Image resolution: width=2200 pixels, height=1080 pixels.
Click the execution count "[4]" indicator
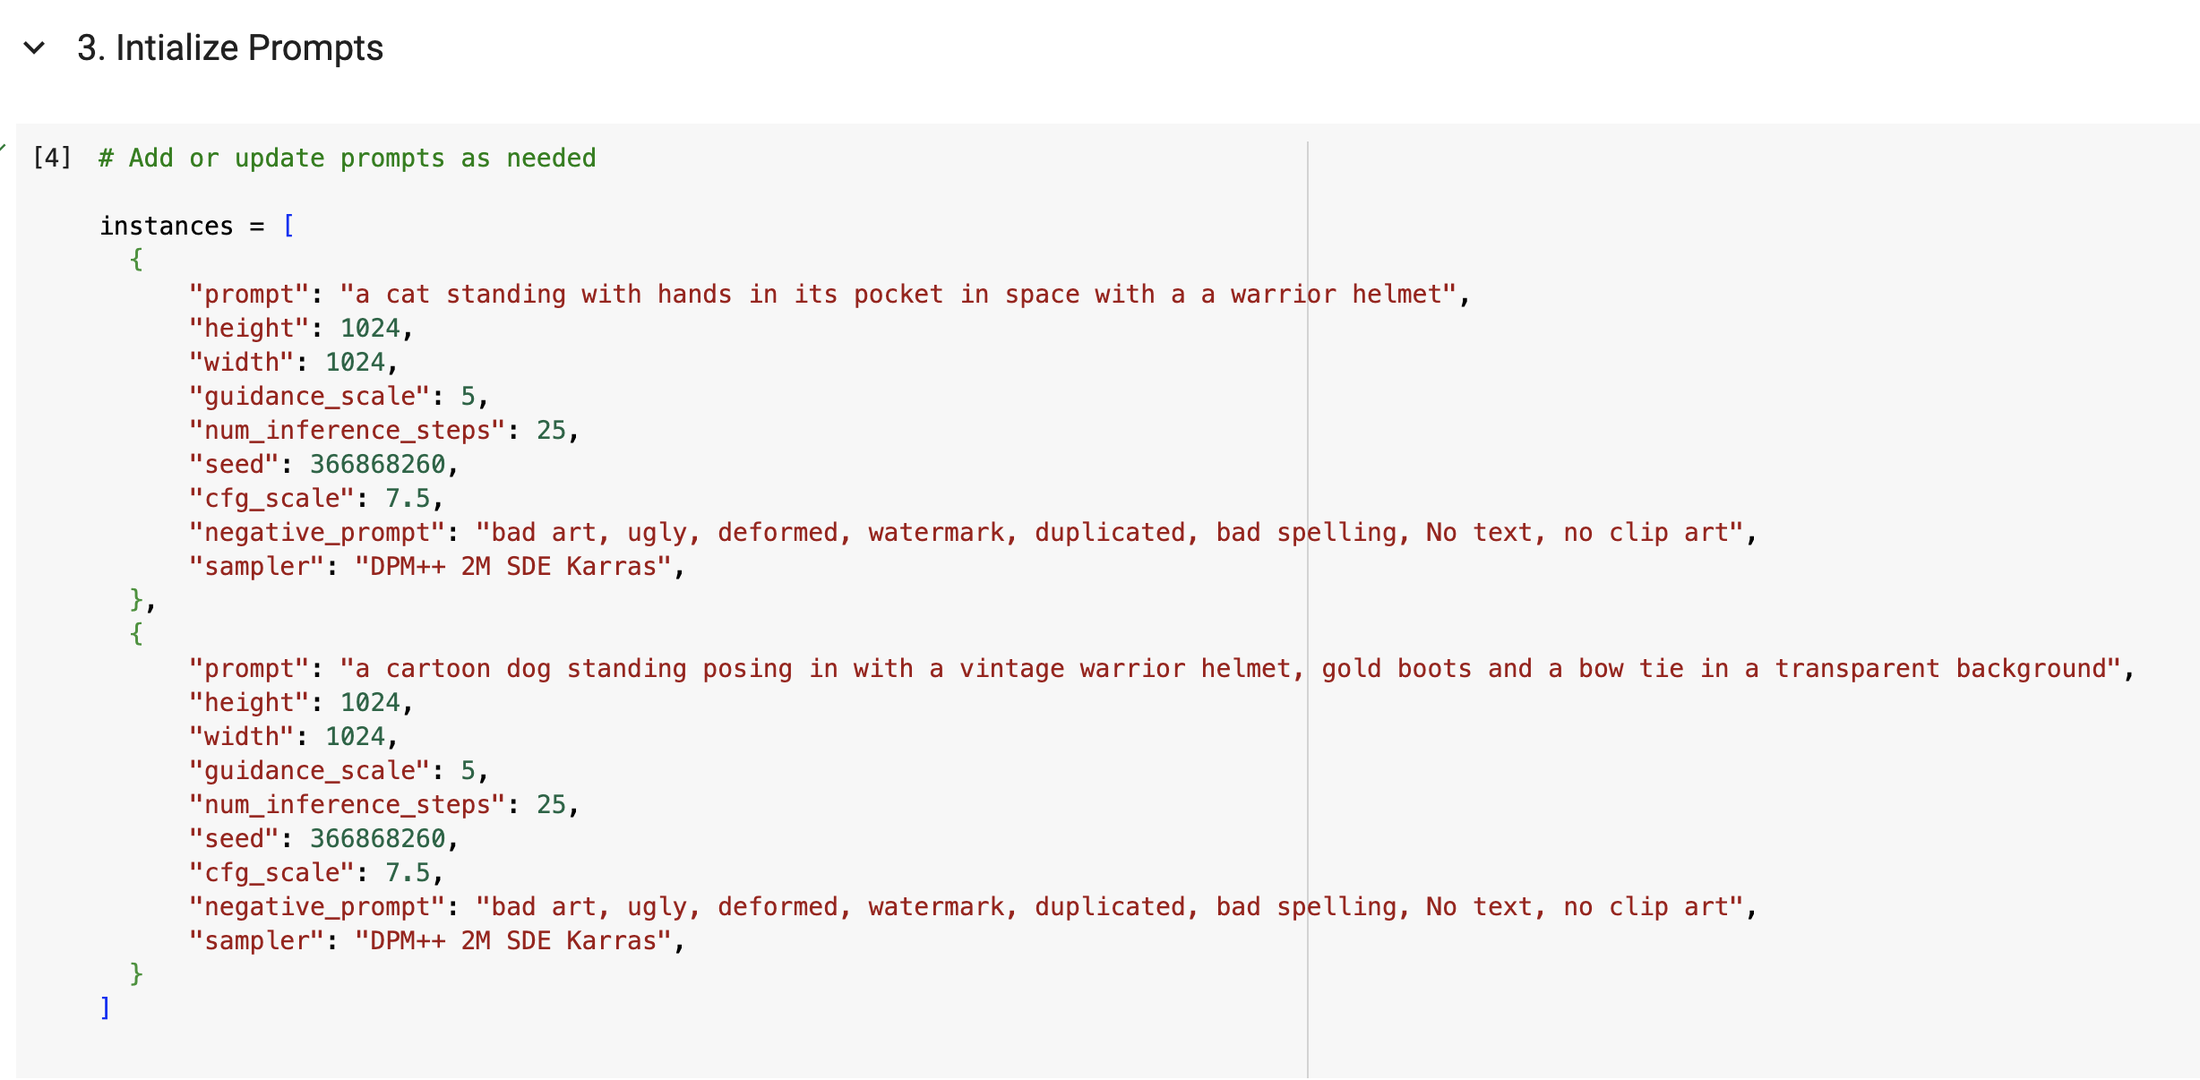click(51, 157)
